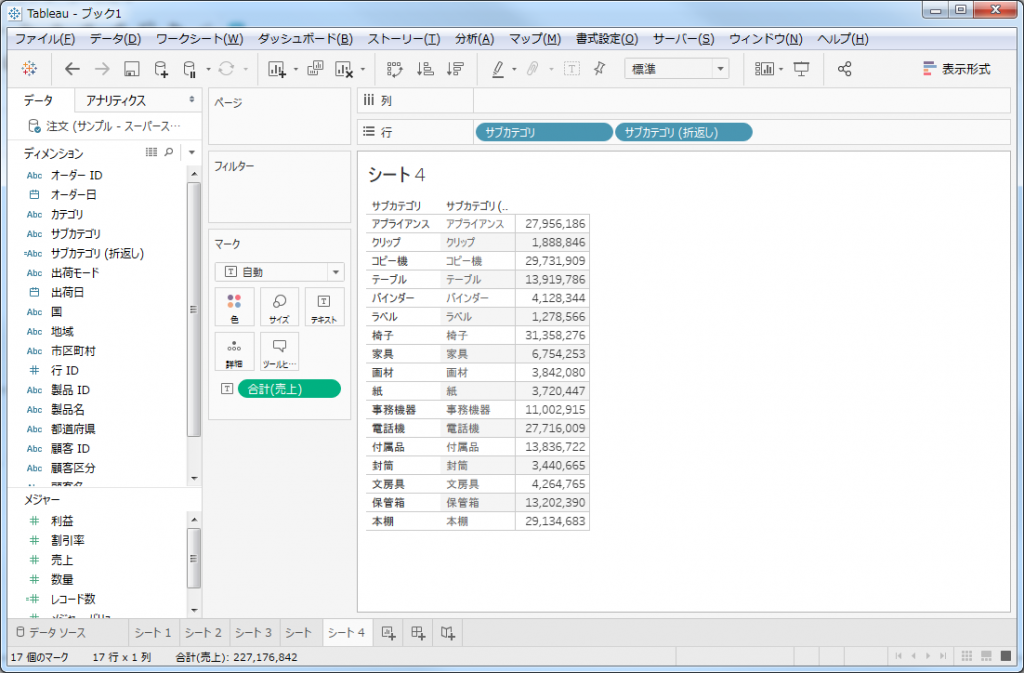Open the Dimensions pane dropdown arrow
The width and height of the screenshot is (1024, 673).
[x=190, y=153]
